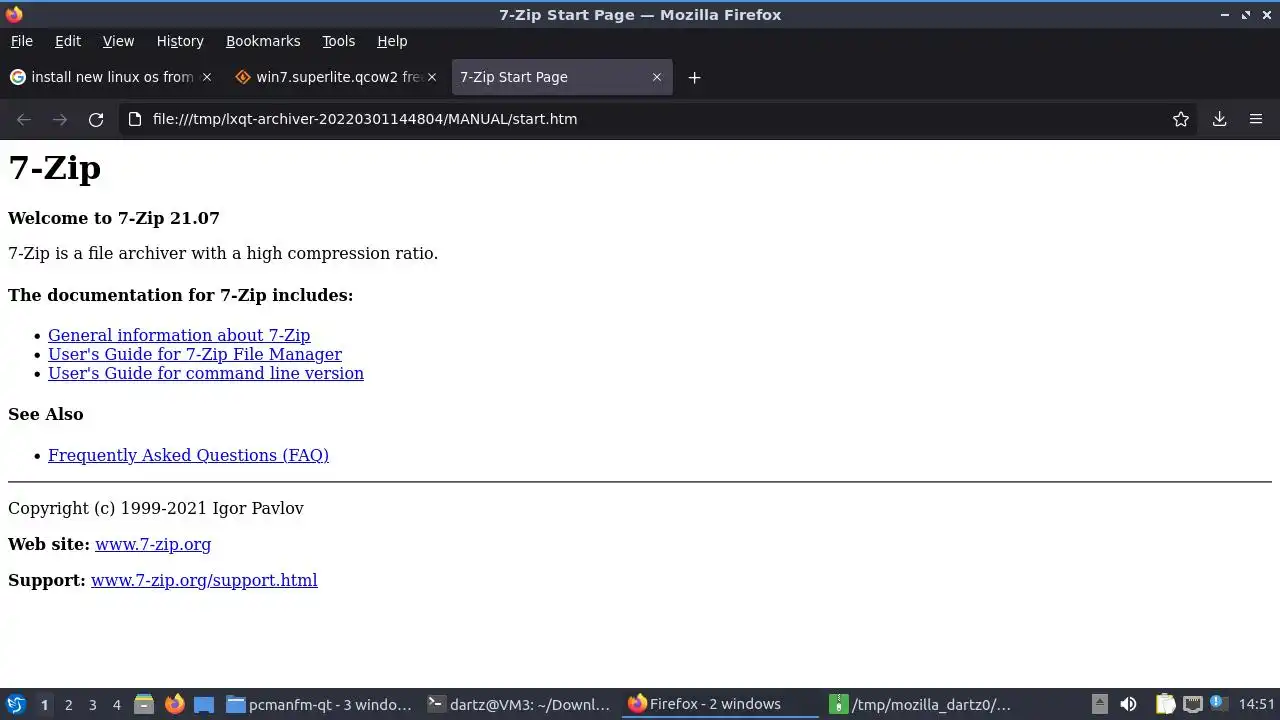Click the '7-Zip' page heading
Image resolution: width=1280 pixels, height=720 pixels.
(x=55, y=168)
